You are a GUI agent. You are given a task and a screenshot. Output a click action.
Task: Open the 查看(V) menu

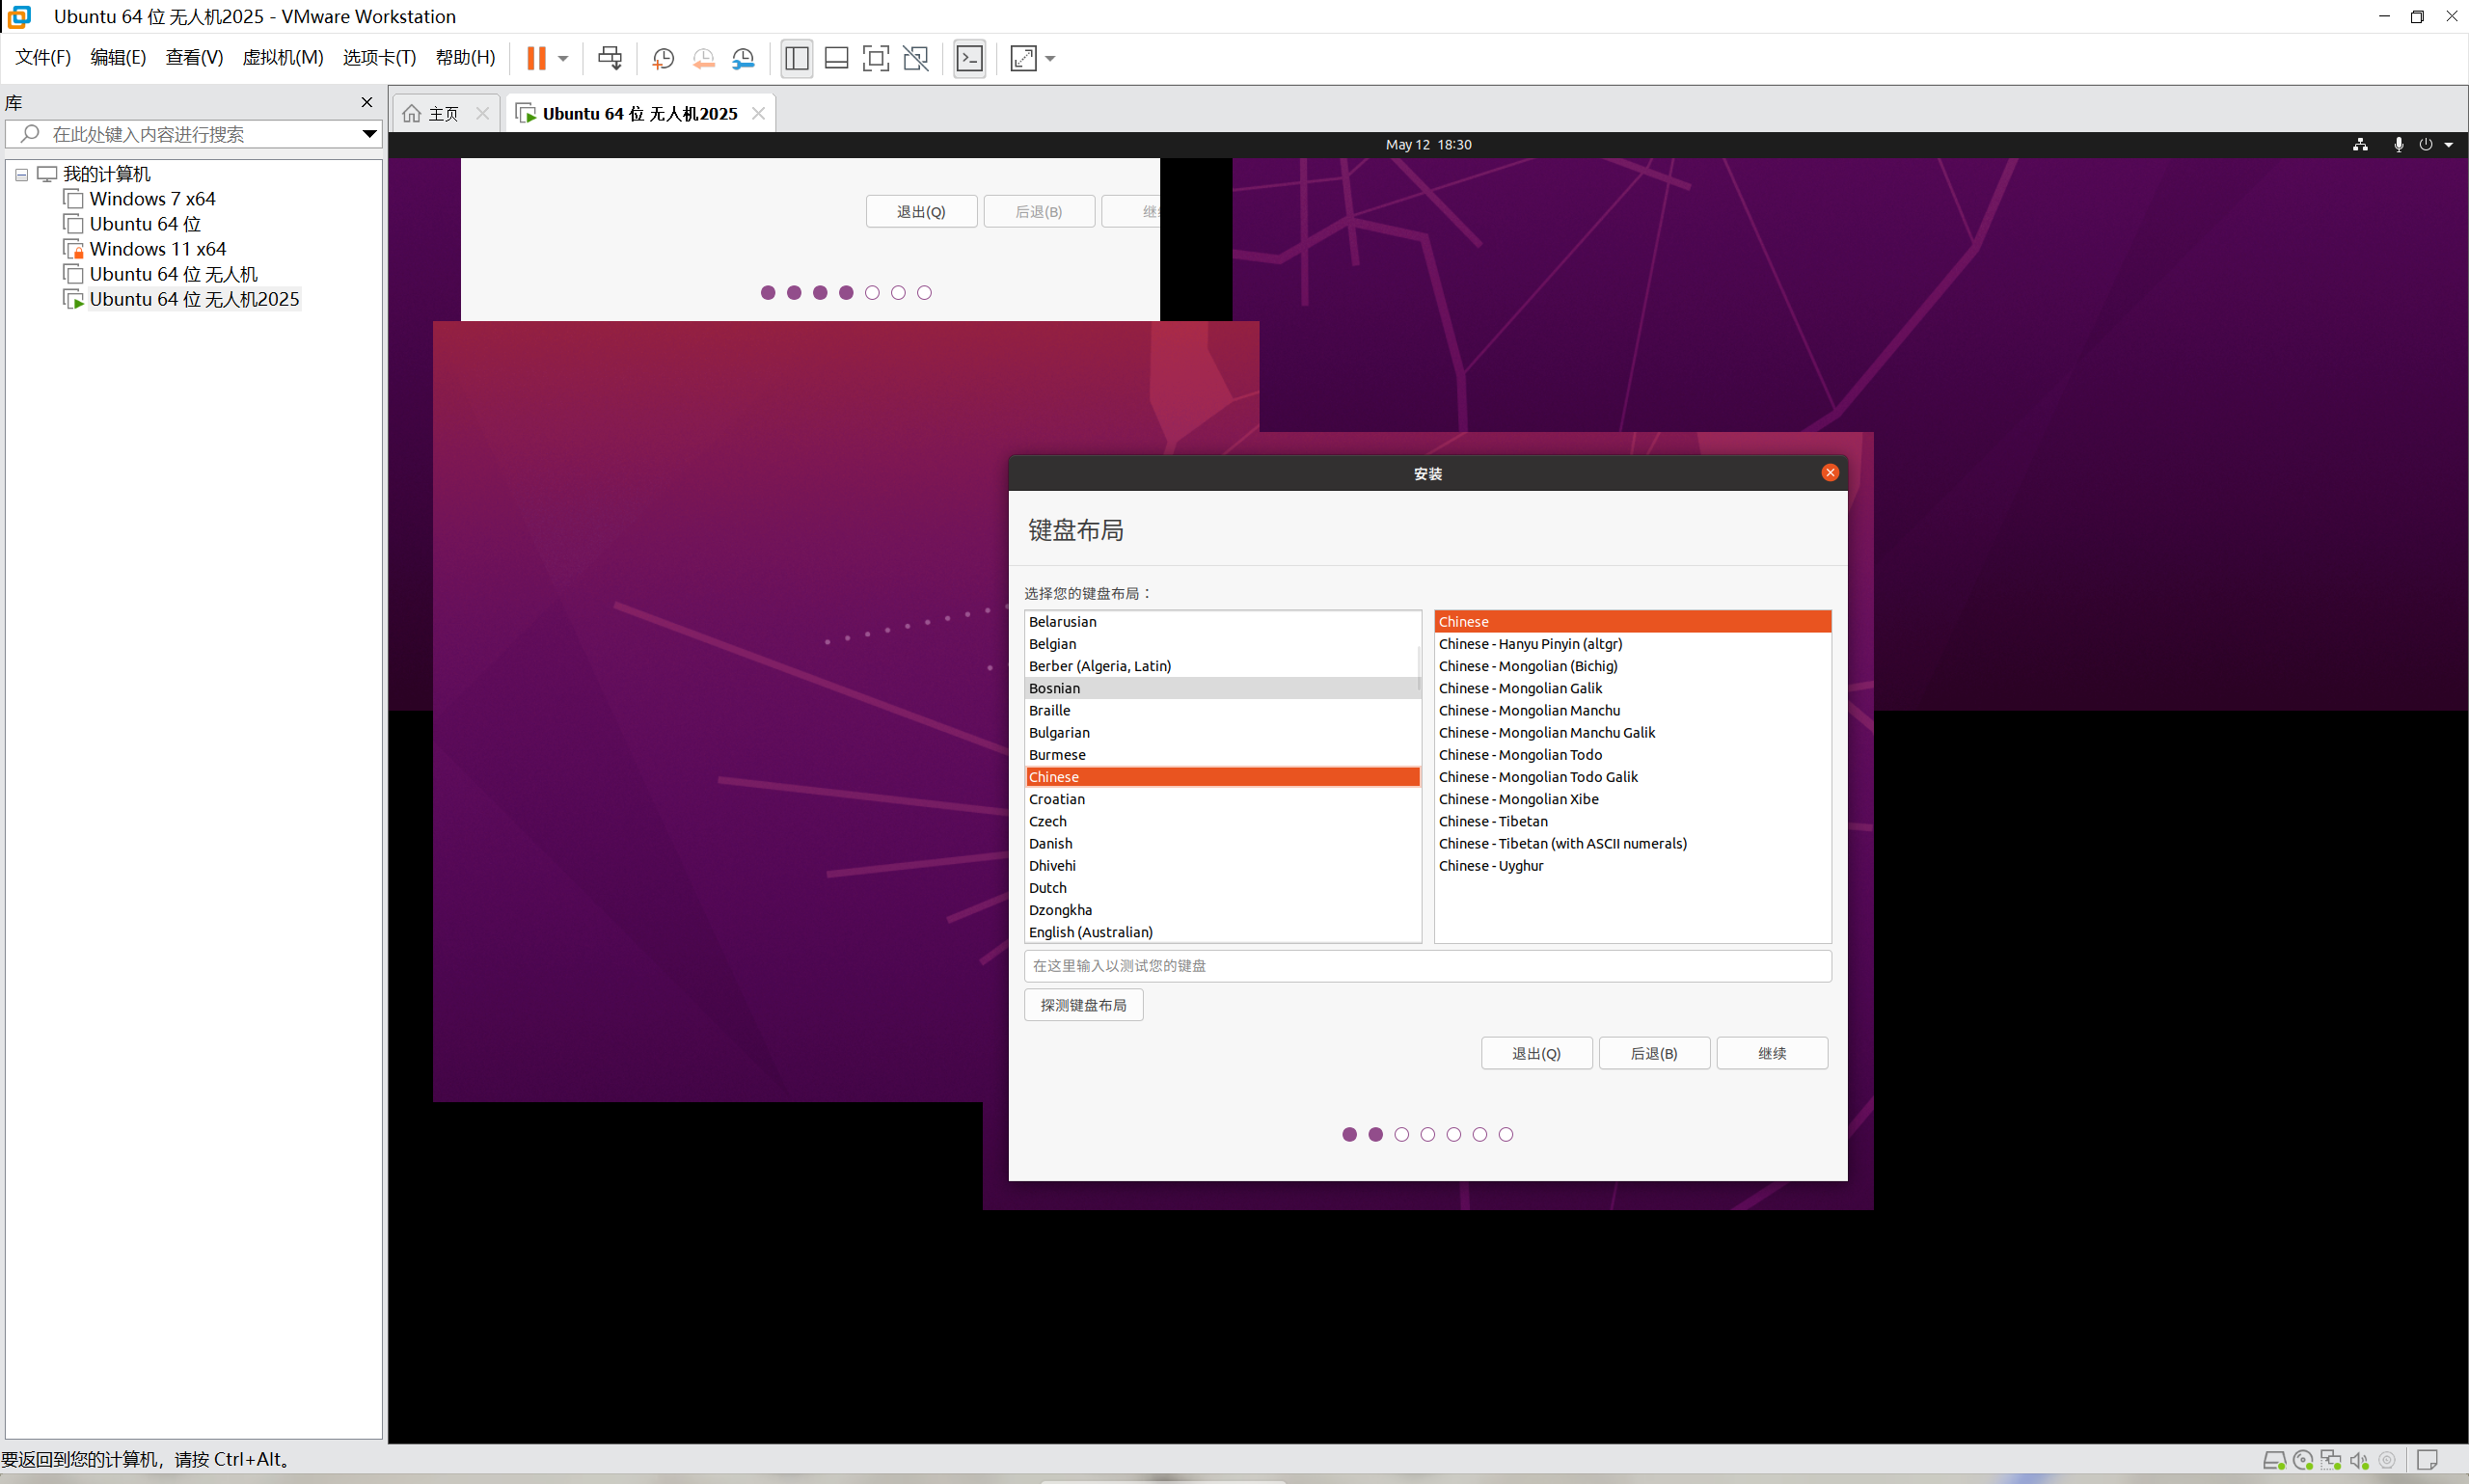[x=194, y=57]
